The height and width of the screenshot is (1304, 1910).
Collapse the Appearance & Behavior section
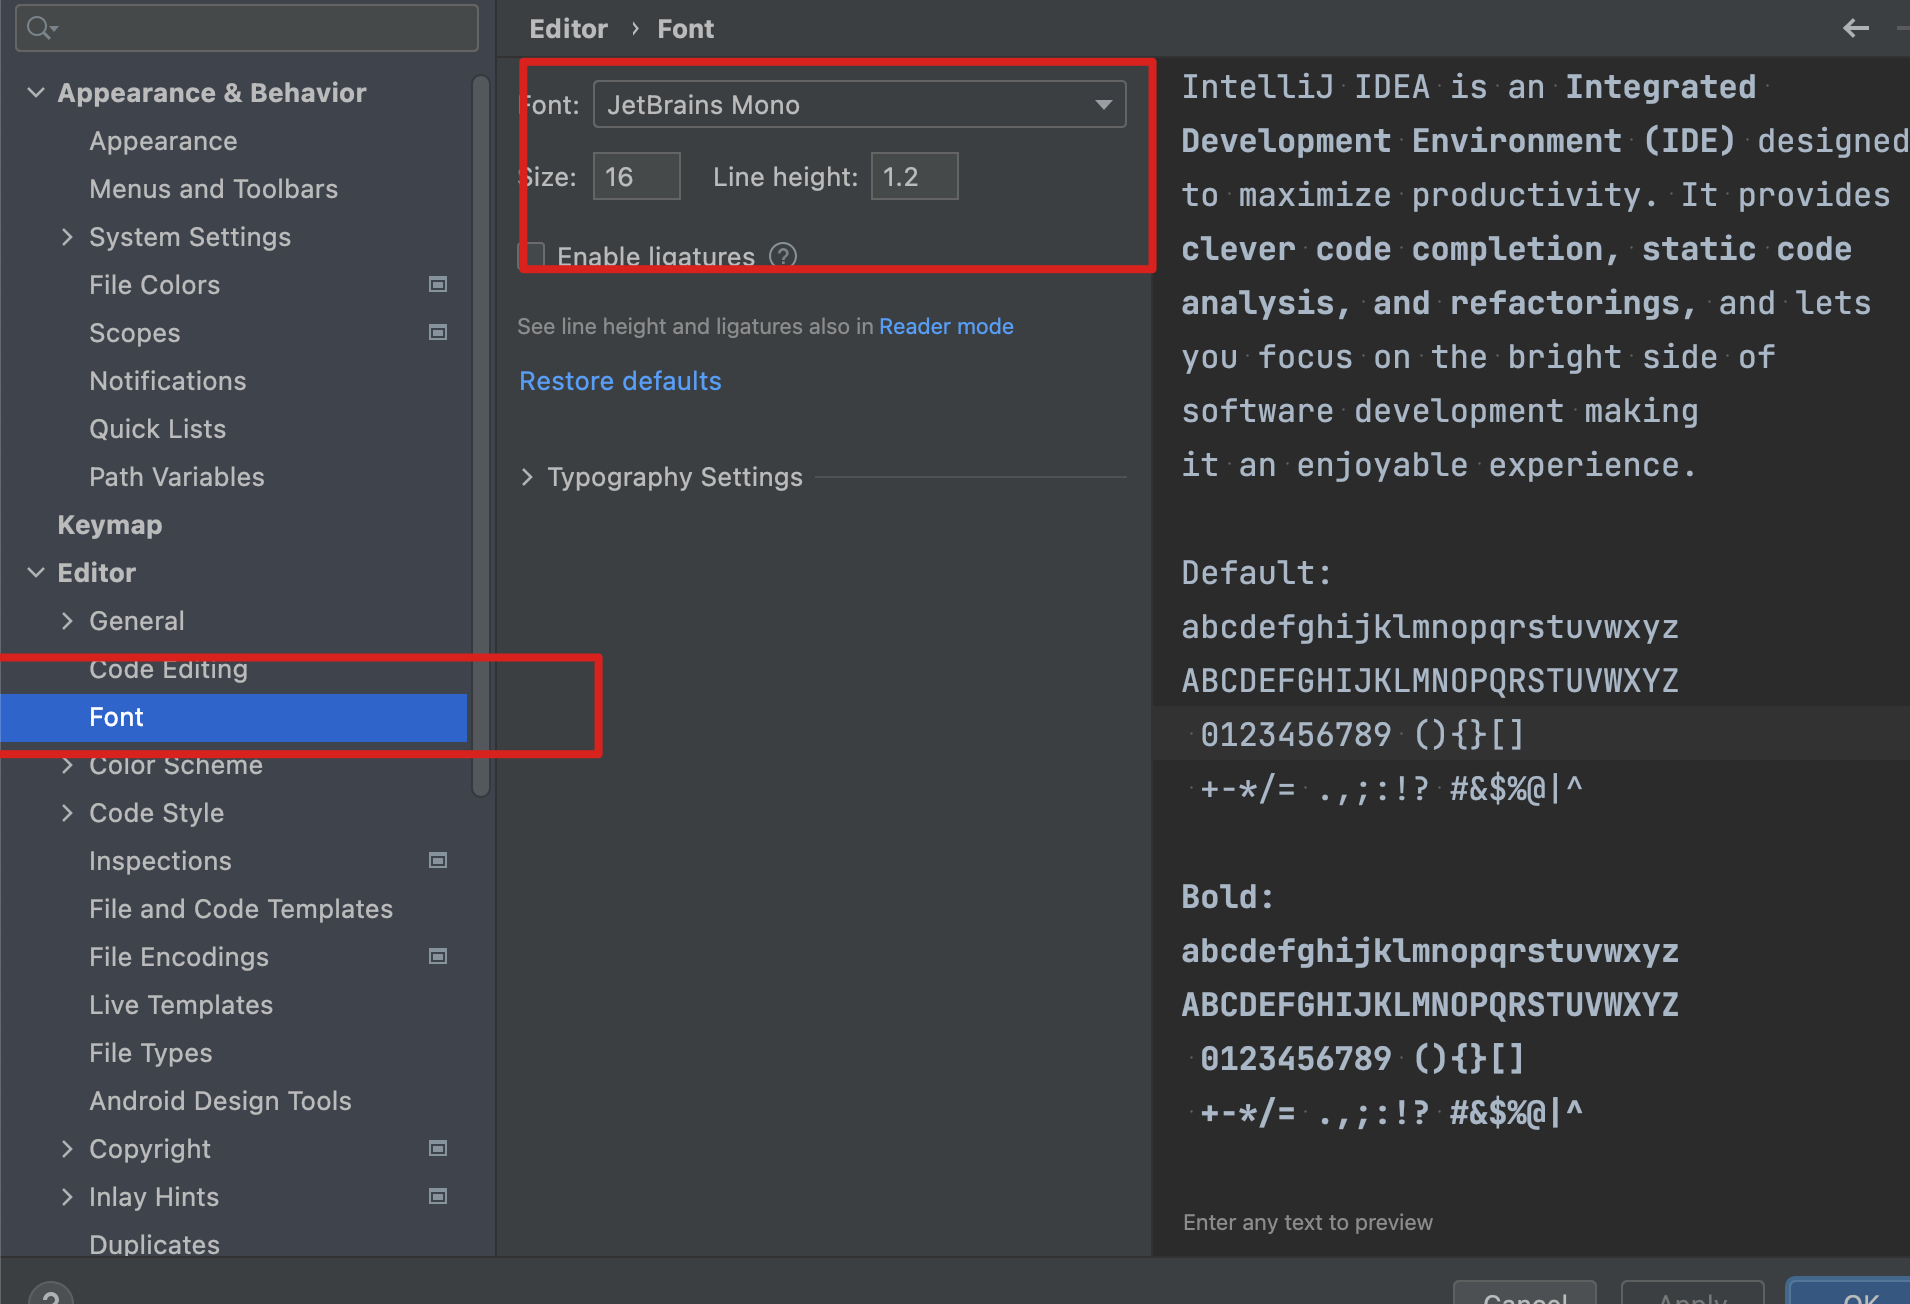pyautogui.click(x=36, y=93)
